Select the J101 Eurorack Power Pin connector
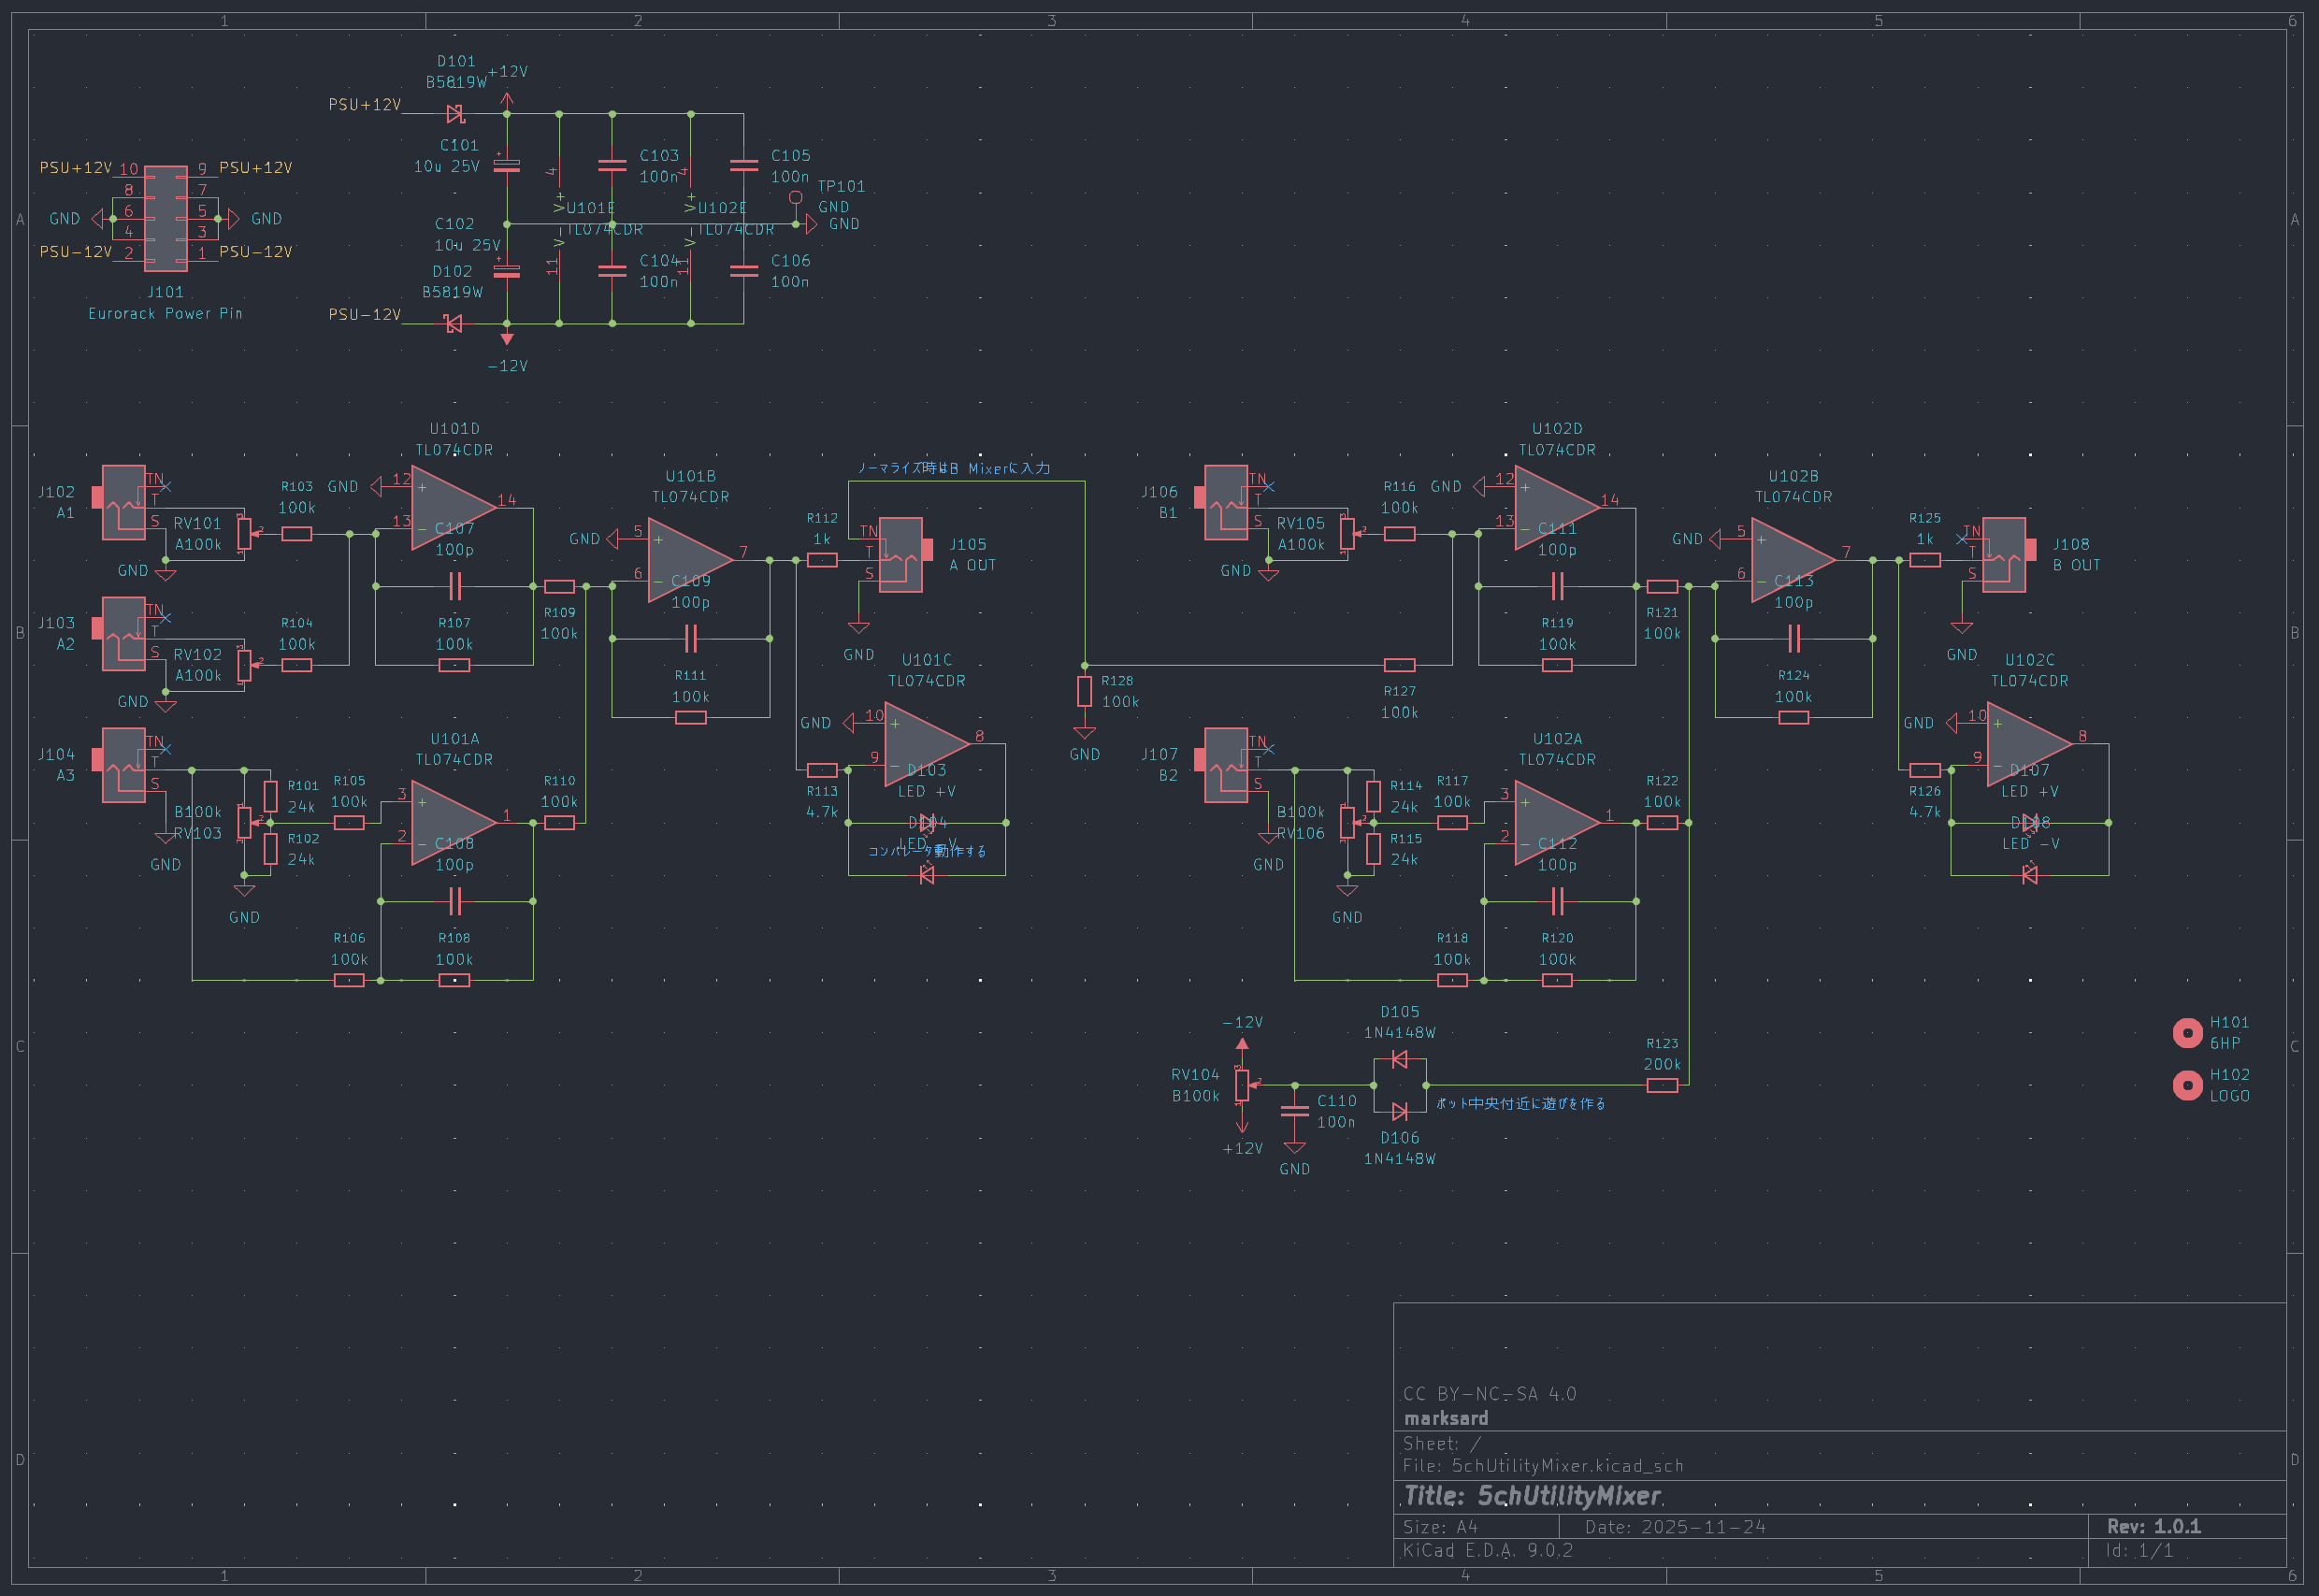The width and height of the screenshot is (2319, 1596). click(165, 218)
